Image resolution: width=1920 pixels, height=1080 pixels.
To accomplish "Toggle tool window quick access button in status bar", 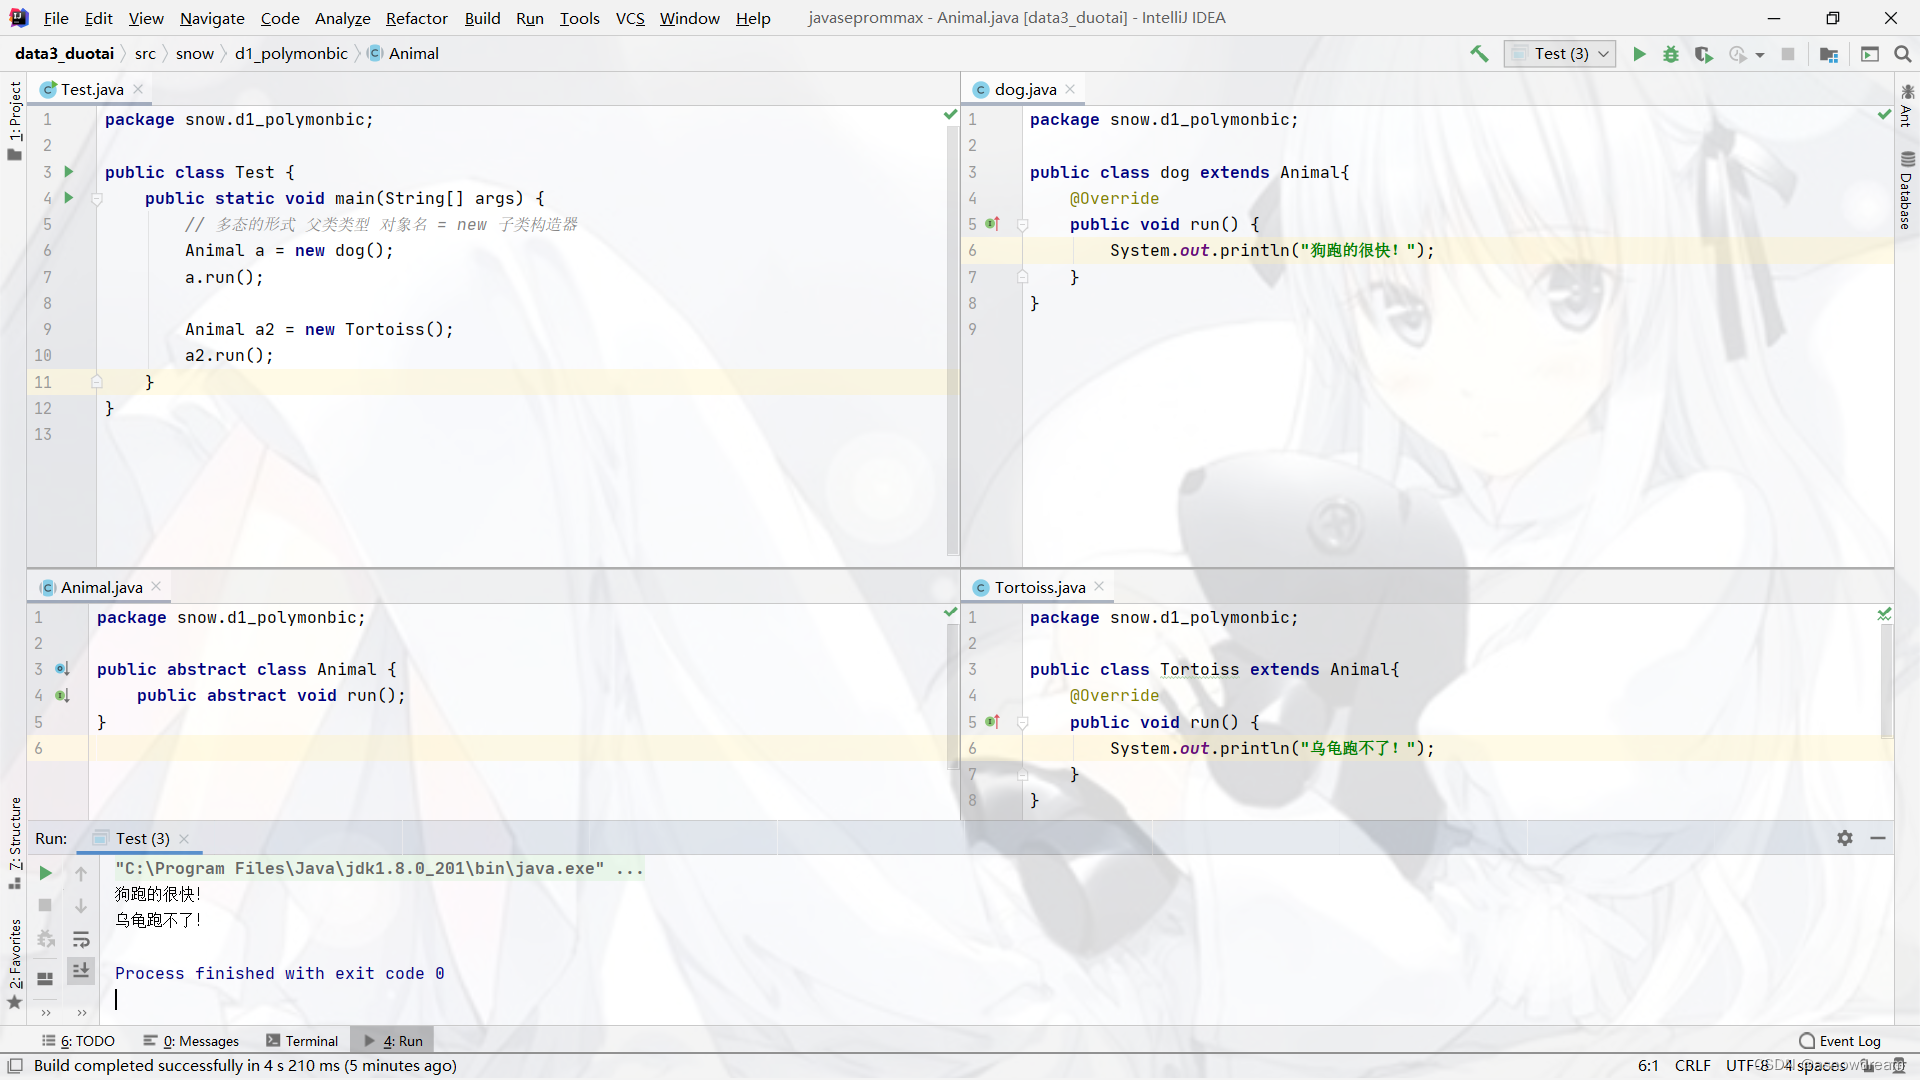I will tap(15, 1066).
